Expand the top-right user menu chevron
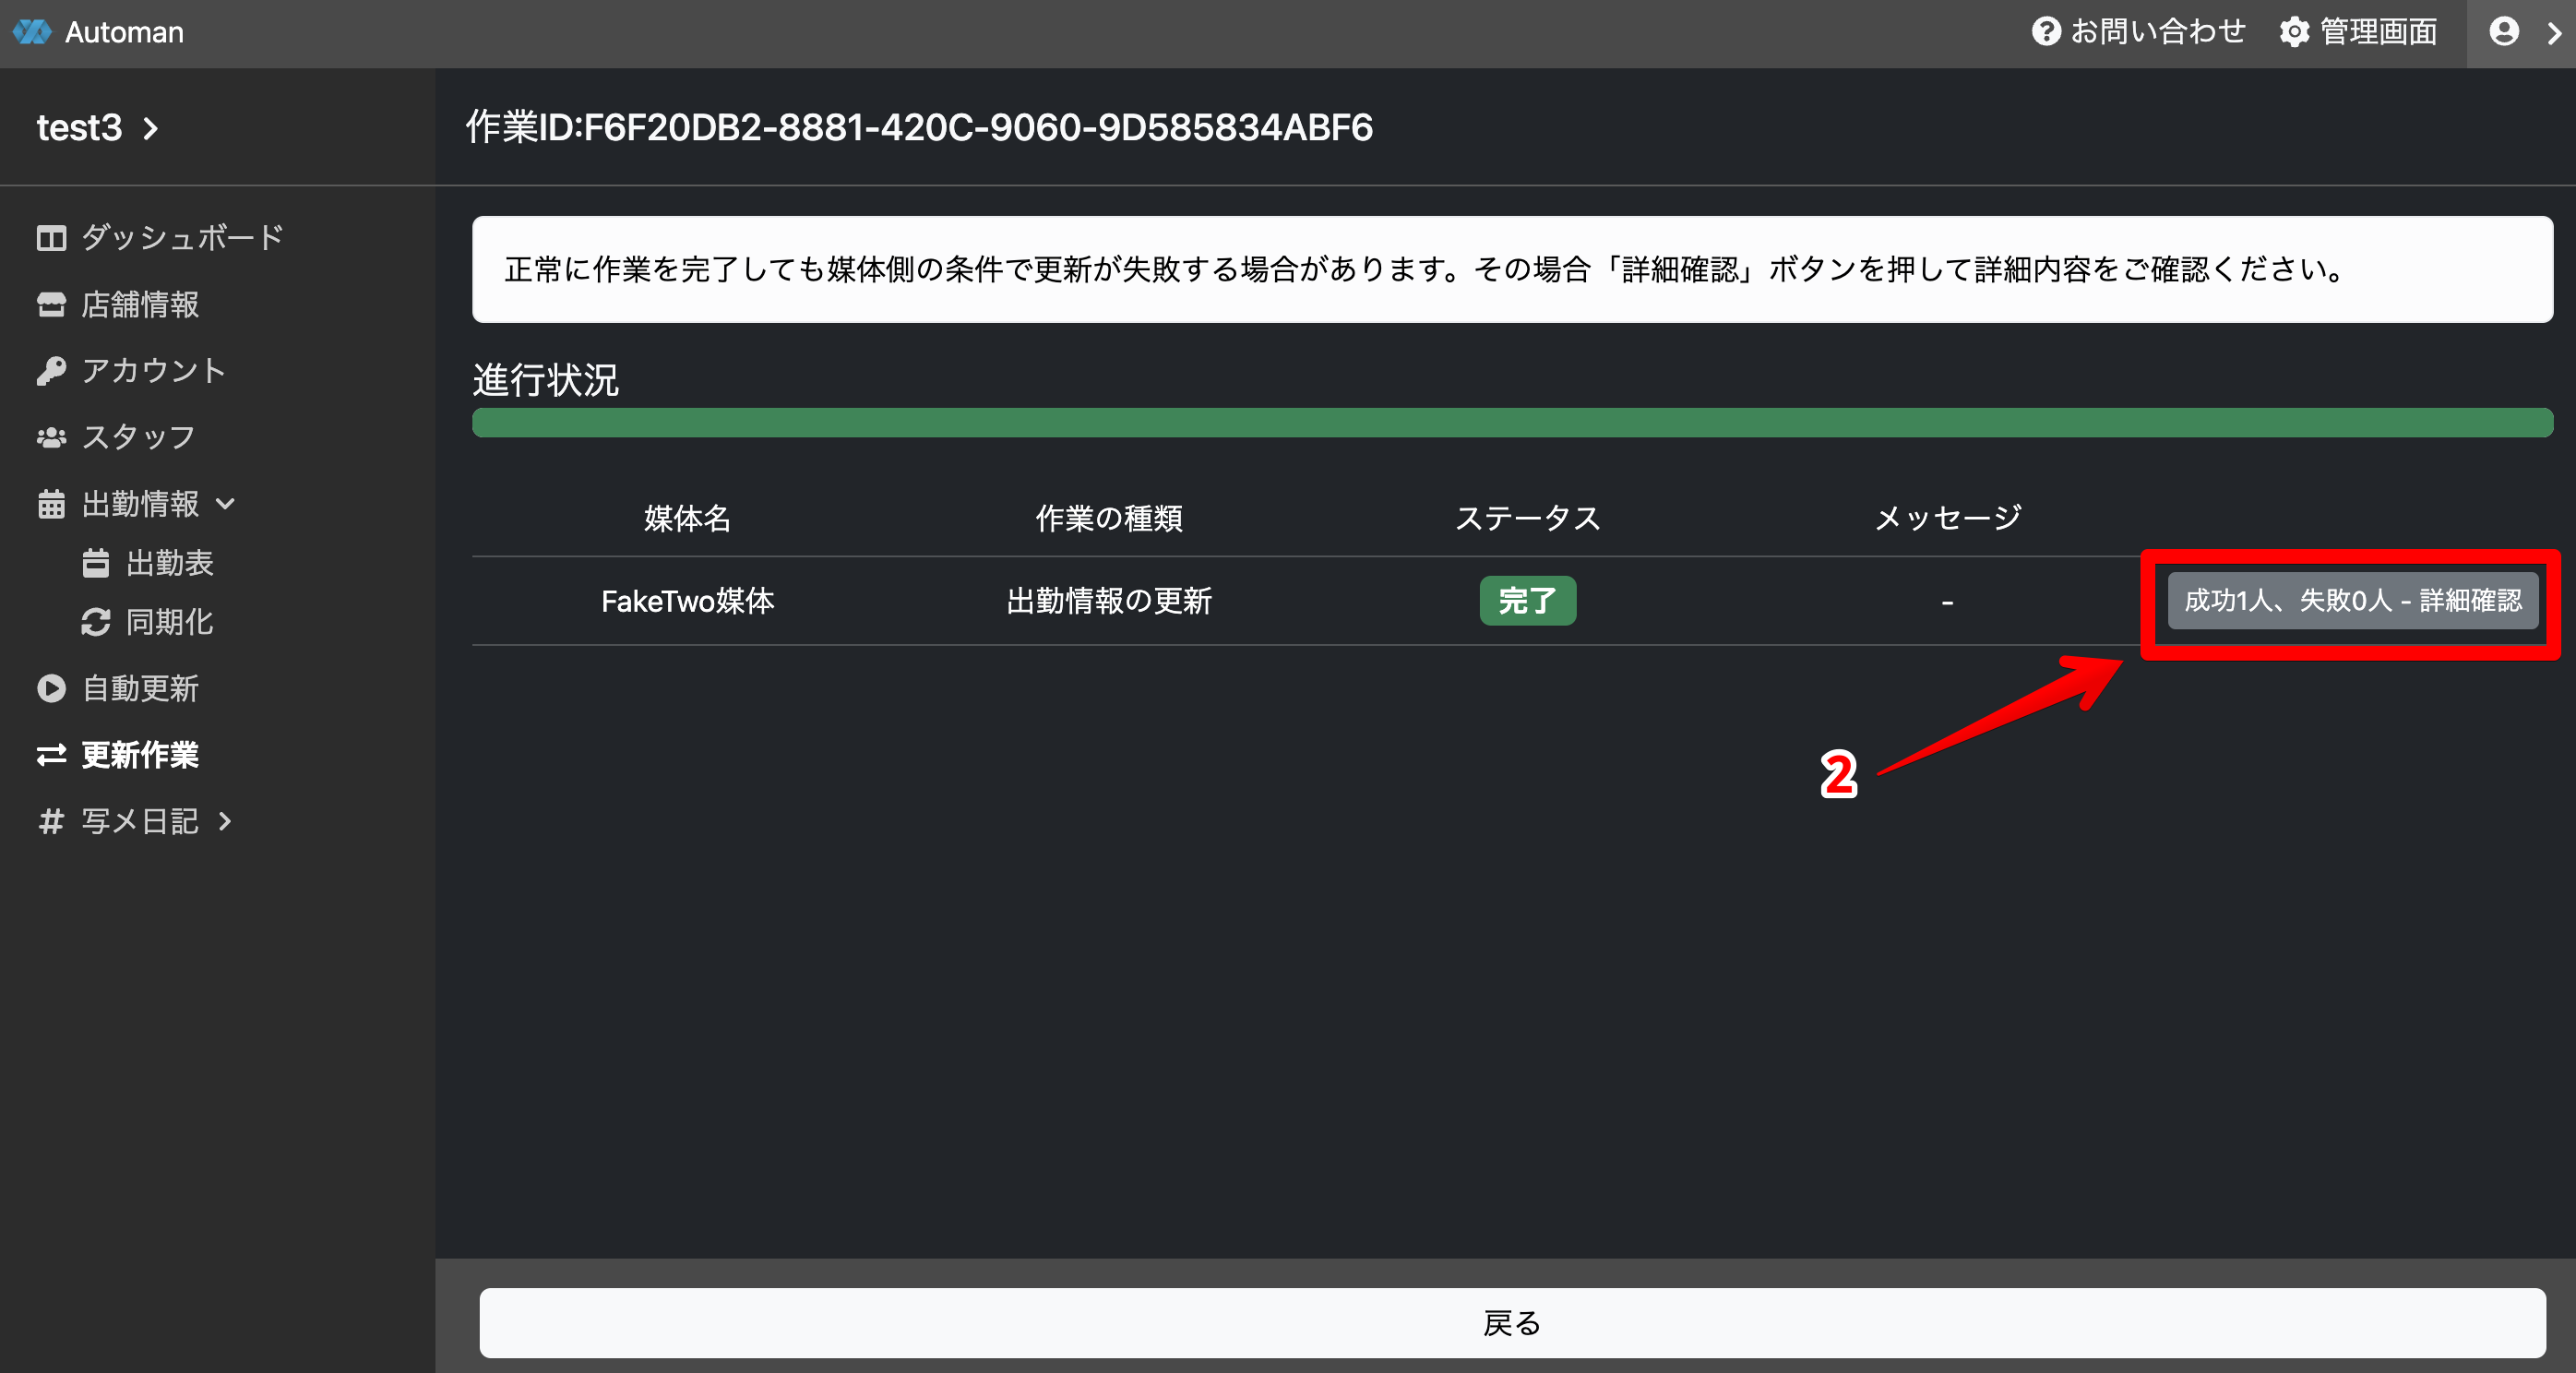The height and width of the screenshot is (1373, 2576). click(x=2553, y=33)
